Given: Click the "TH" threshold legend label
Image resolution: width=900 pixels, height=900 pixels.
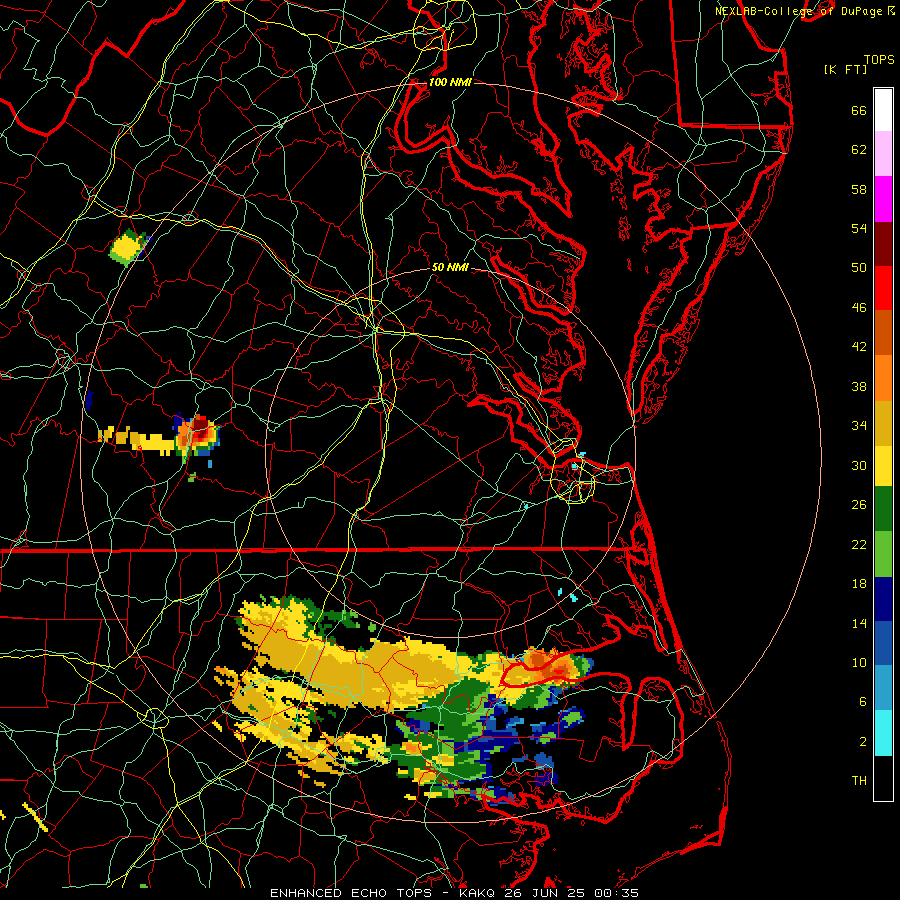Looking at the screenshot, I should point(859,781).
